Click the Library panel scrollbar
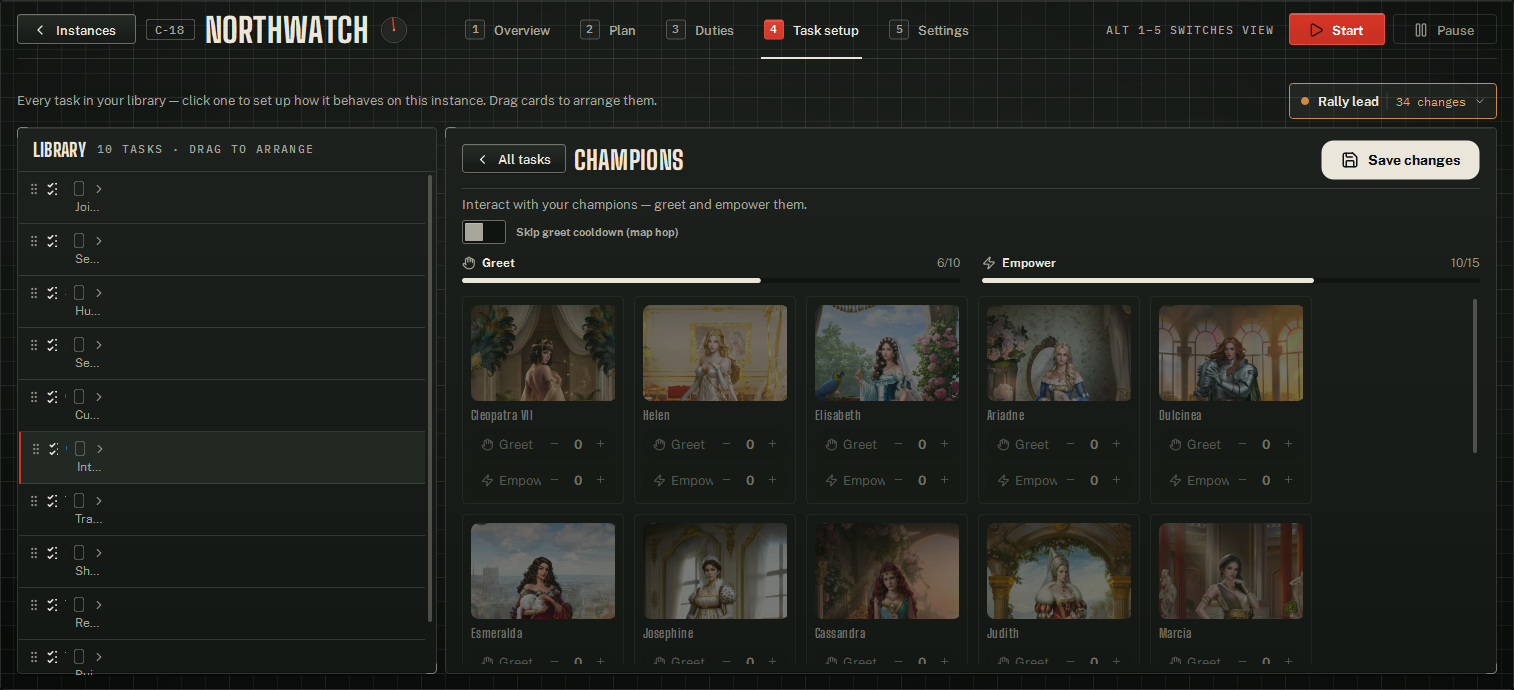Screen dimensions: 1514x690 (430, 398)
